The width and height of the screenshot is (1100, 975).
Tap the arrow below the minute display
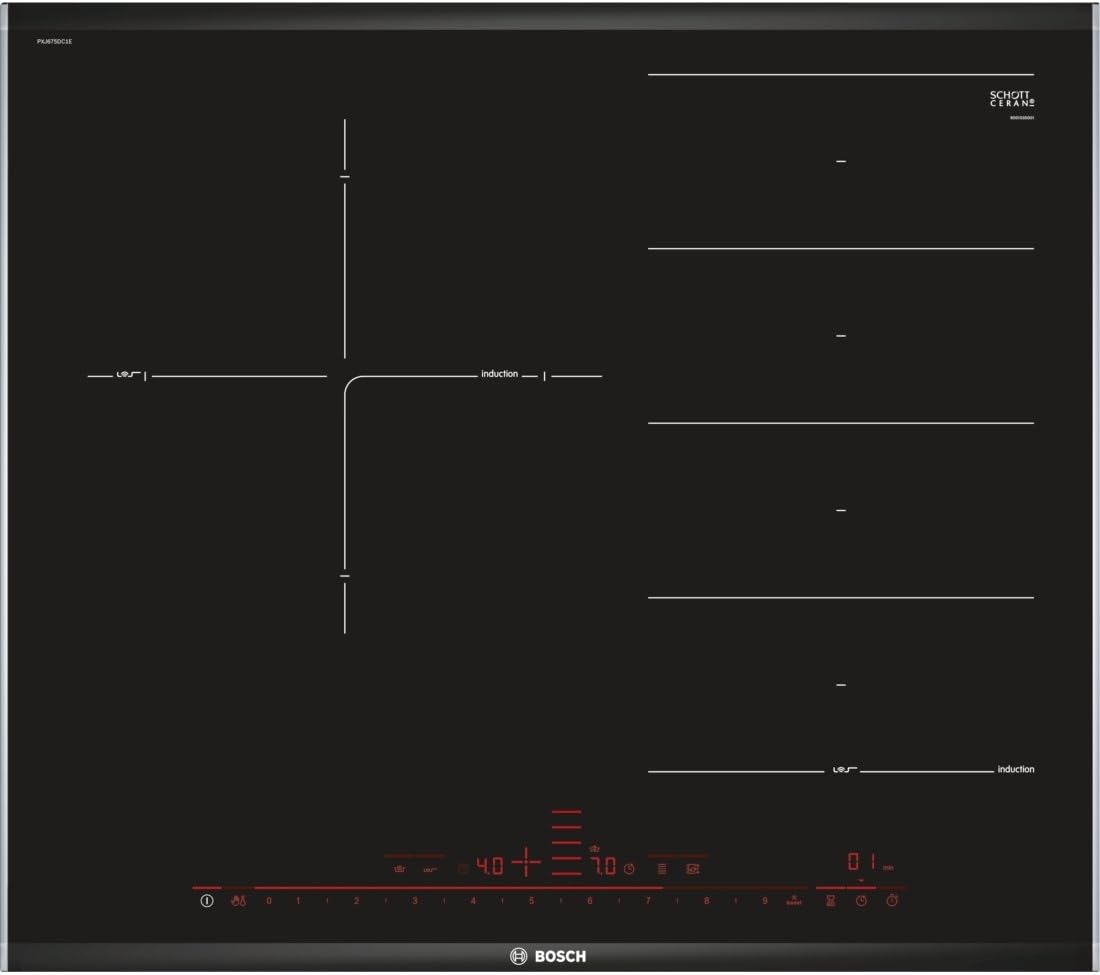860,880
